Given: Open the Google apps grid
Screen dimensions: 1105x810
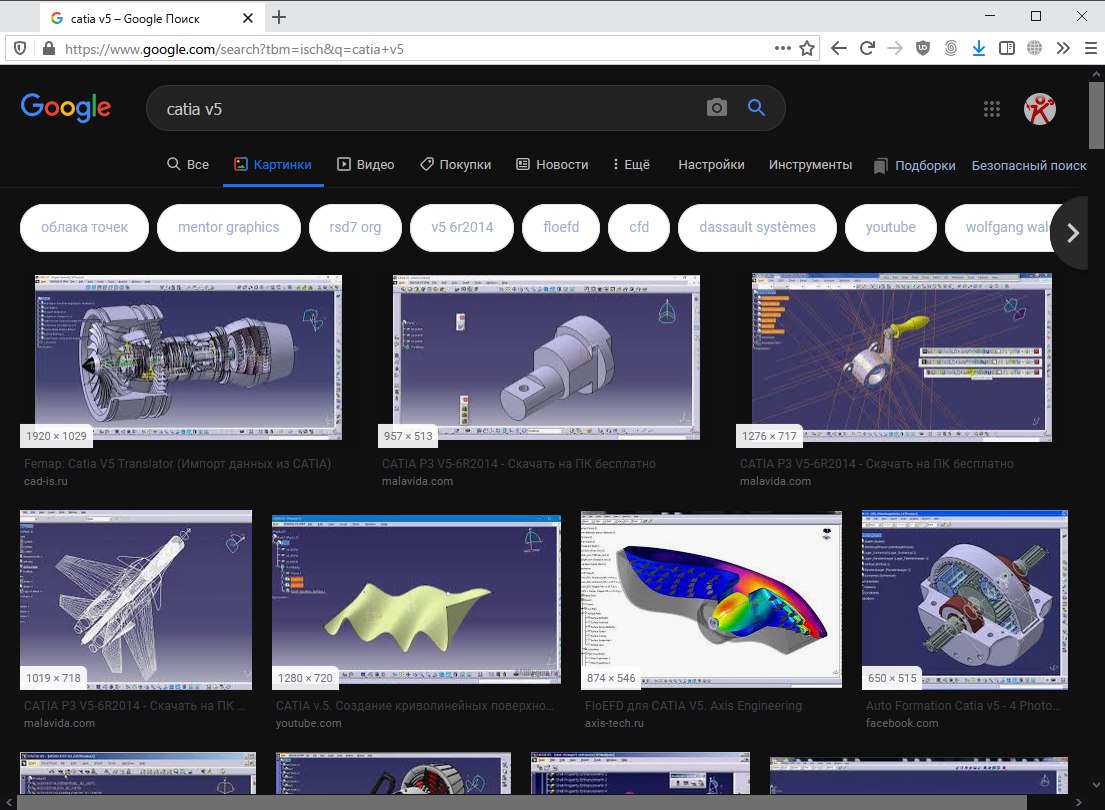Looking at the screenshot, I should [992, 109].
